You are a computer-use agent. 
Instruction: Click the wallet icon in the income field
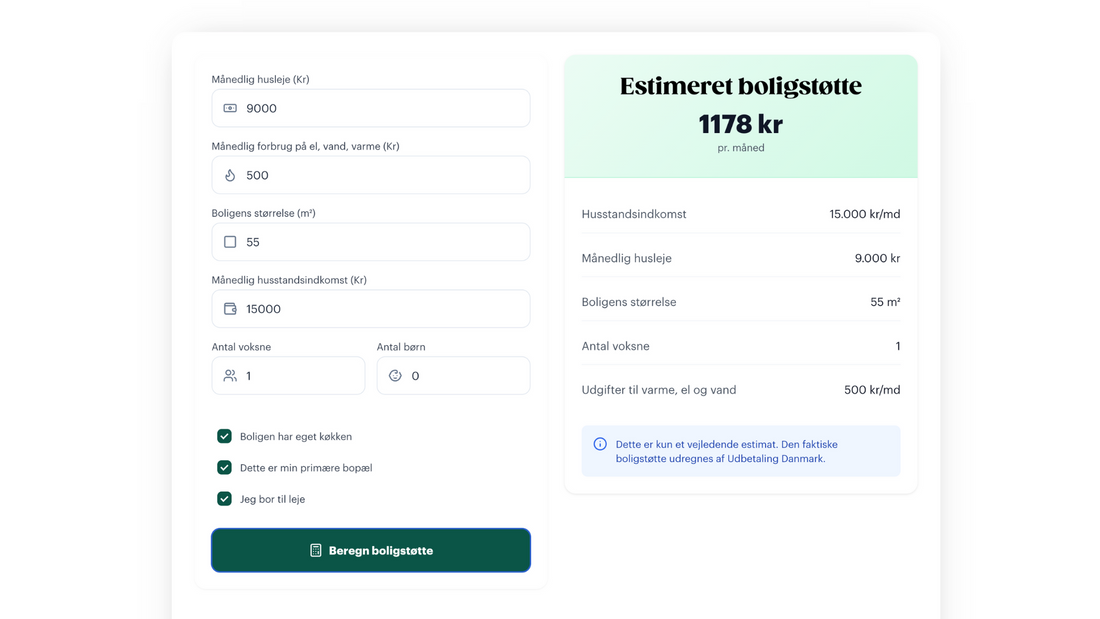(x=230, y=309)
